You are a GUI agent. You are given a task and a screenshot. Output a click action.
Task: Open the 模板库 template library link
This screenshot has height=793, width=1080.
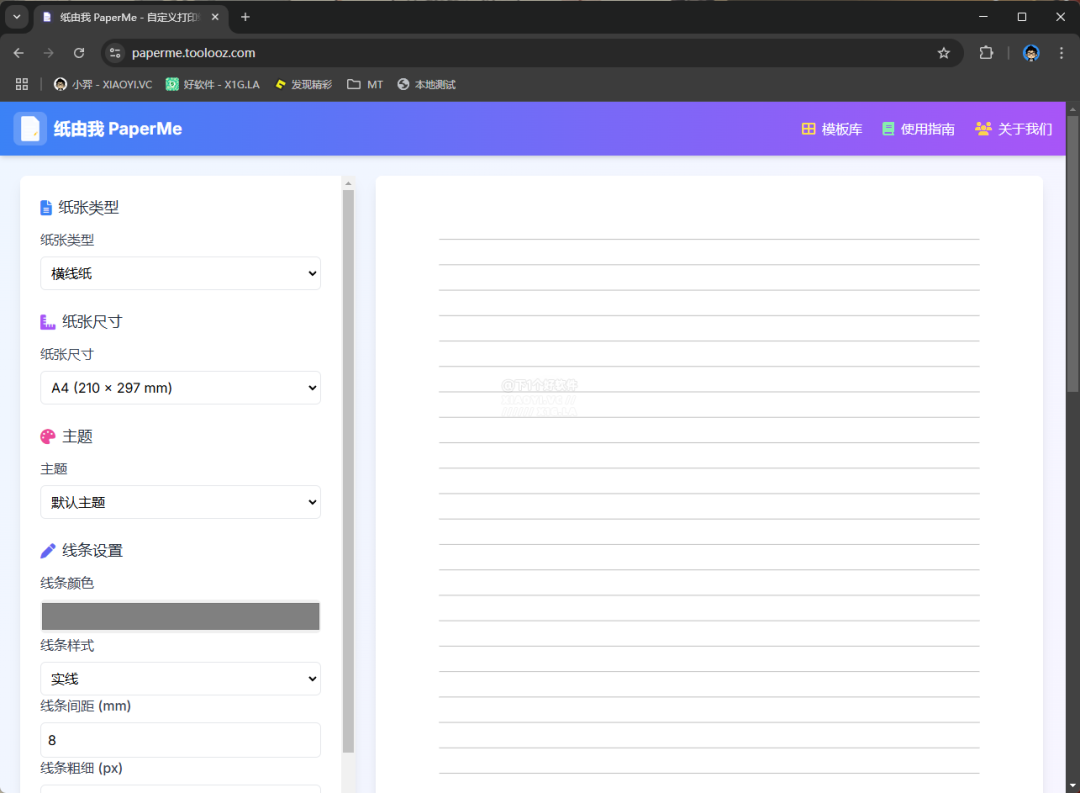click(832, 129)
